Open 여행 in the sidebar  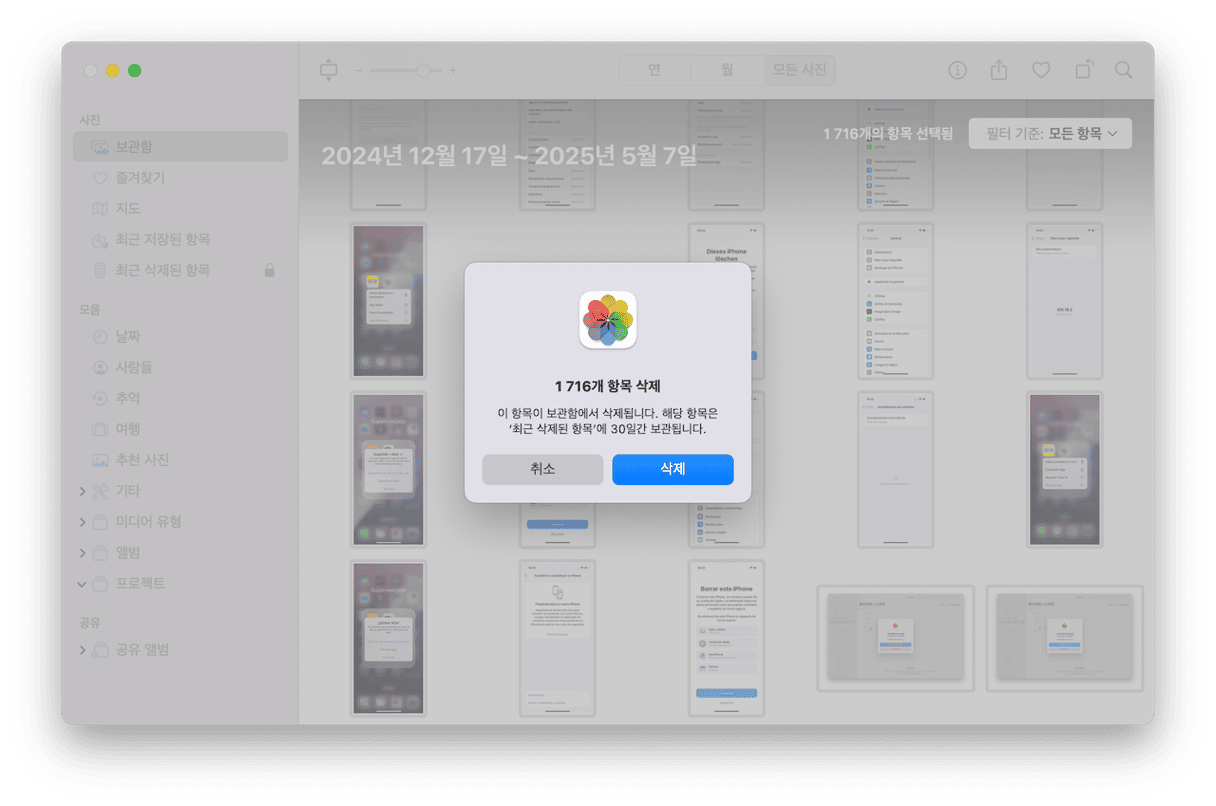tap(180, 429)
